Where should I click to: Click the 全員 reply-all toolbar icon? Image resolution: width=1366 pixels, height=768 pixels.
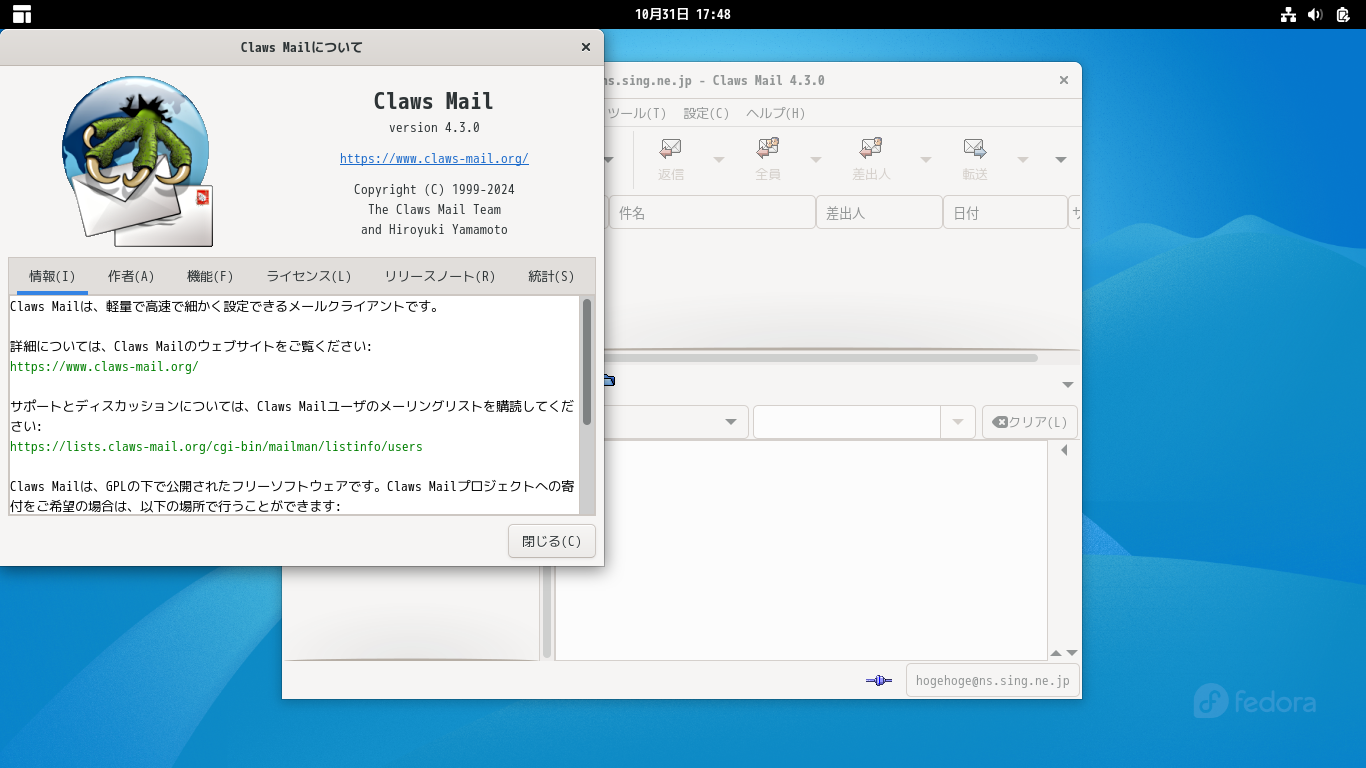(x=768, y=149)
